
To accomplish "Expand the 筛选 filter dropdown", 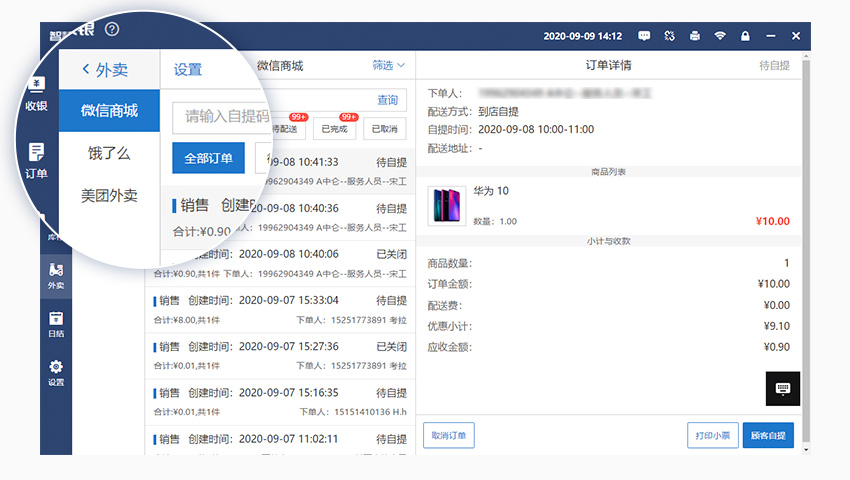I will (x=388, y=66).
